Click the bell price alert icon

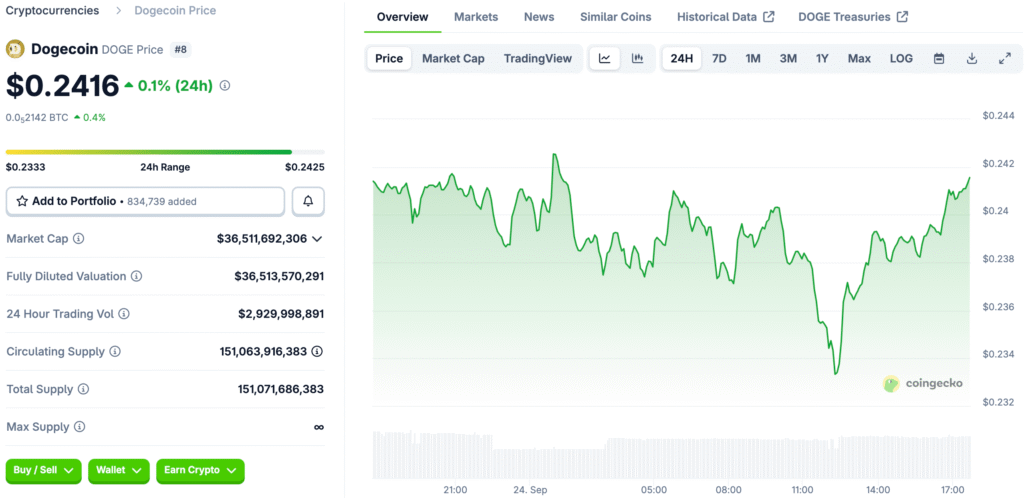tap(308, 202)
